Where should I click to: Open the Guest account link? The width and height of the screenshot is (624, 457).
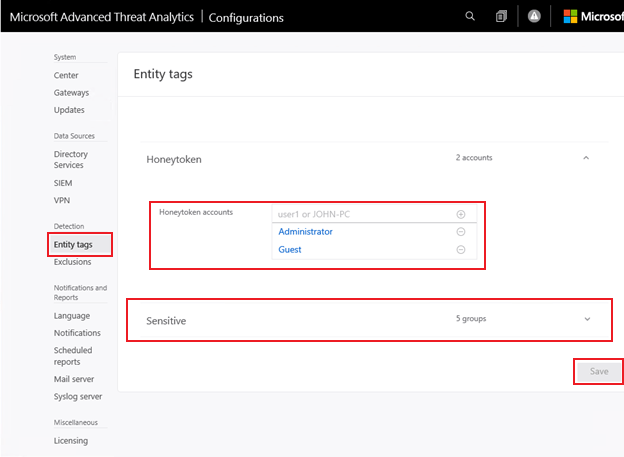click(290, 250)
